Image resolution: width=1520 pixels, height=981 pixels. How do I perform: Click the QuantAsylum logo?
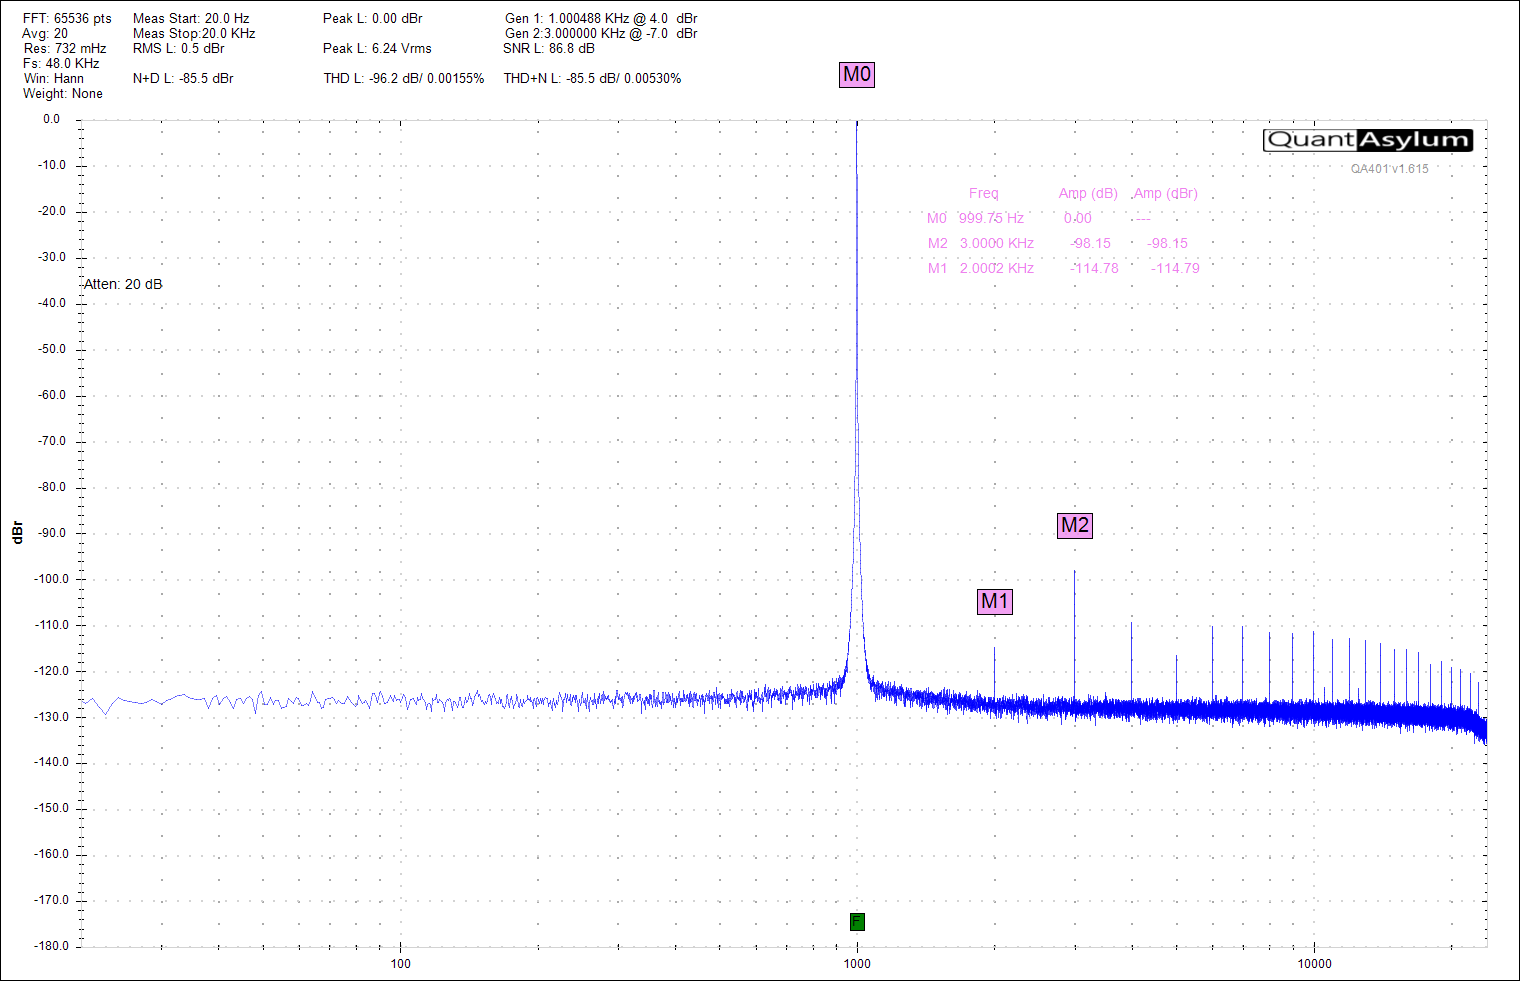pyautogui.click(x=1367, y=140)
